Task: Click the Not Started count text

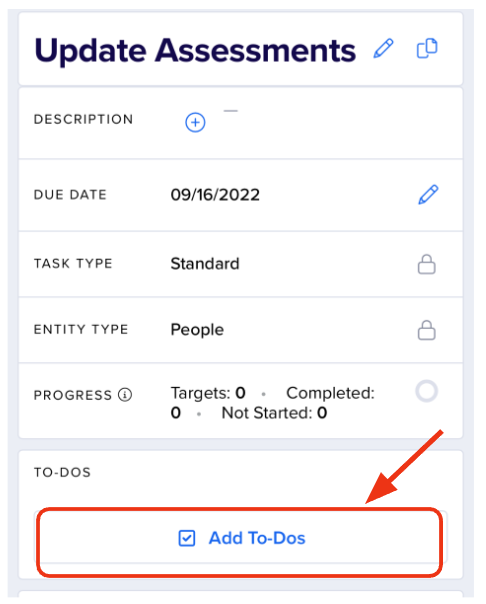Action: pyautogui.click(x=274, y=413)
